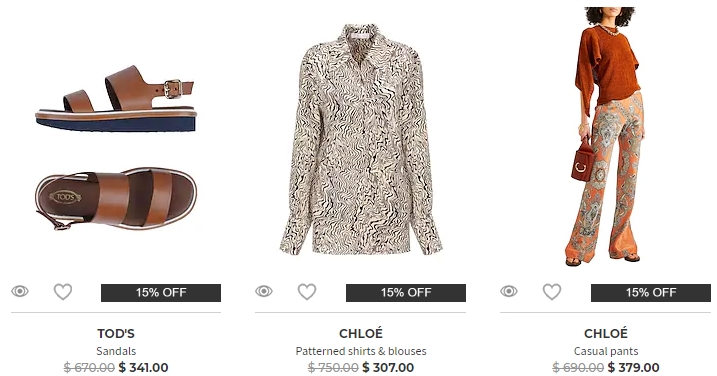
Task: Open quick view for Chloé patterned blouse
Action: (264, 291)
